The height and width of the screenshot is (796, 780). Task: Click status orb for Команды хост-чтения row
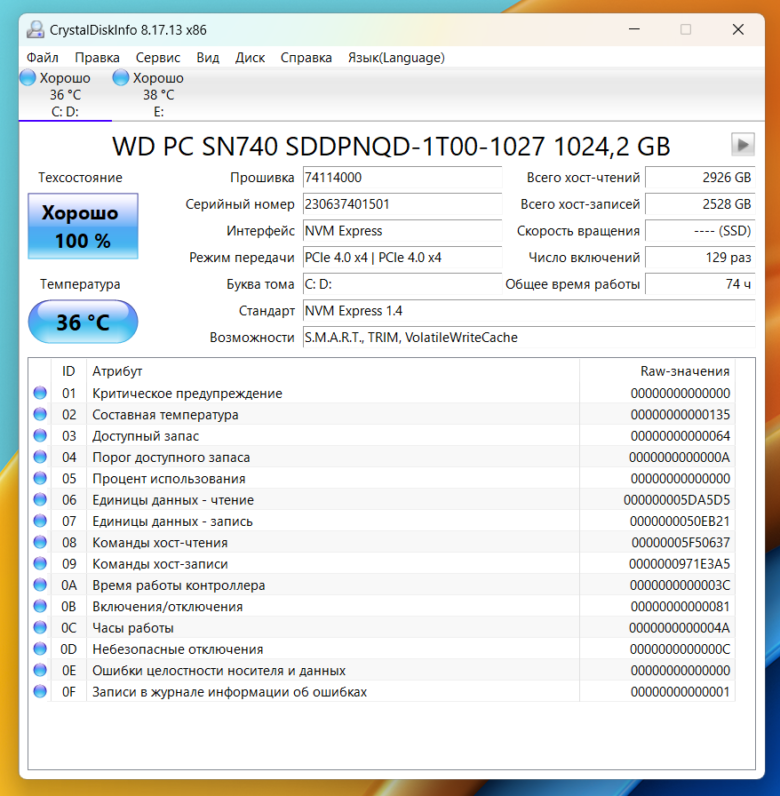(40, 542)
